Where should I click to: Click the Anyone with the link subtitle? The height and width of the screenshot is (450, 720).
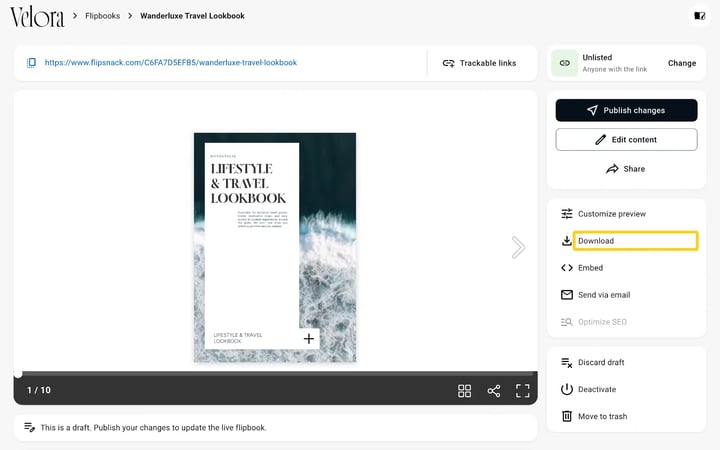point(614,69)
